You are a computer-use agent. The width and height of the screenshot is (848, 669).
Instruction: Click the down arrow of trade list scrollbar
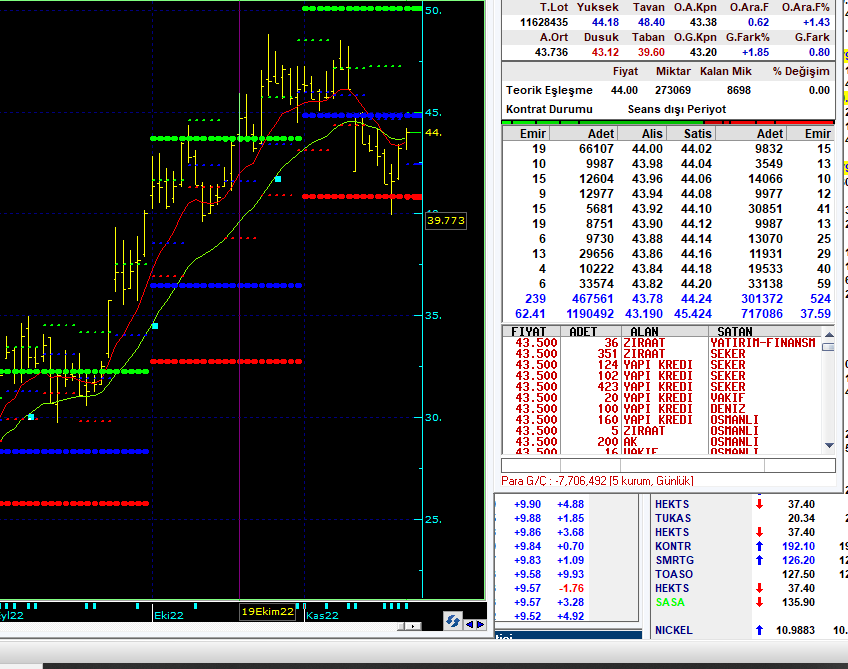click(x=829, y=446)
